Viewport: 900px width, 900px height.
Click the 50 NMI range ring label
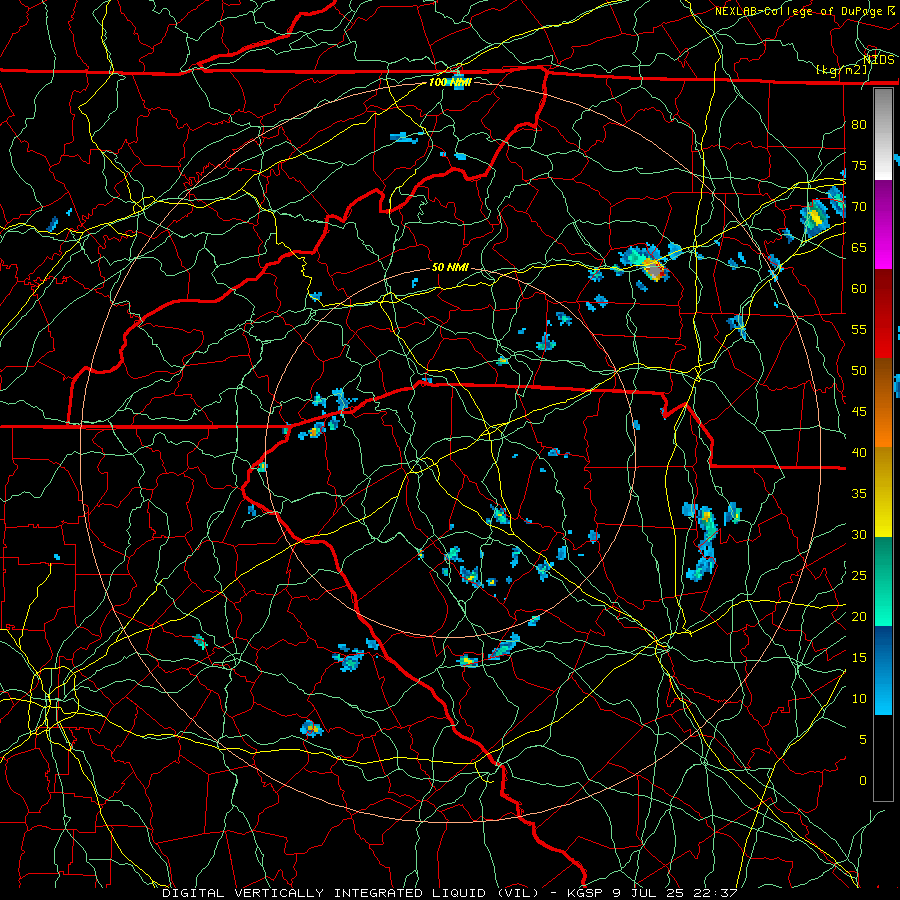(x=450, y=267)
